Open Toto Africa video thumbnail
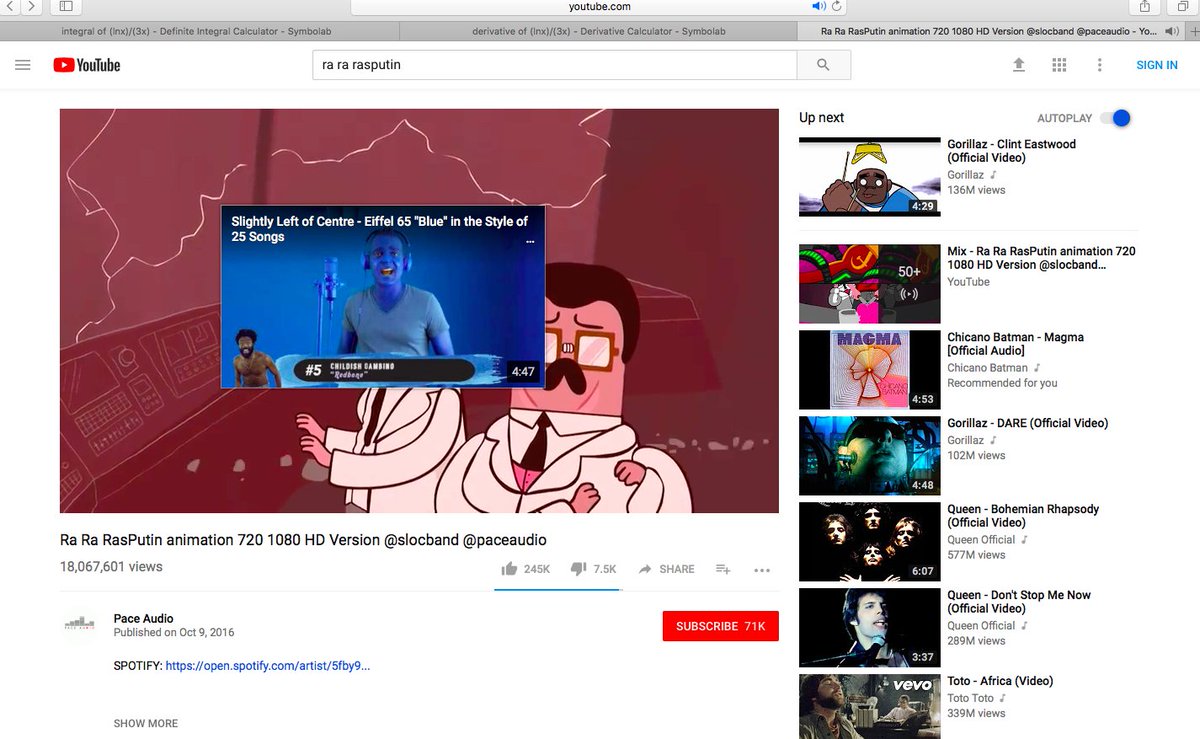Image resolution: width=1200 pixels, height=739 pixels. (870, 706)
